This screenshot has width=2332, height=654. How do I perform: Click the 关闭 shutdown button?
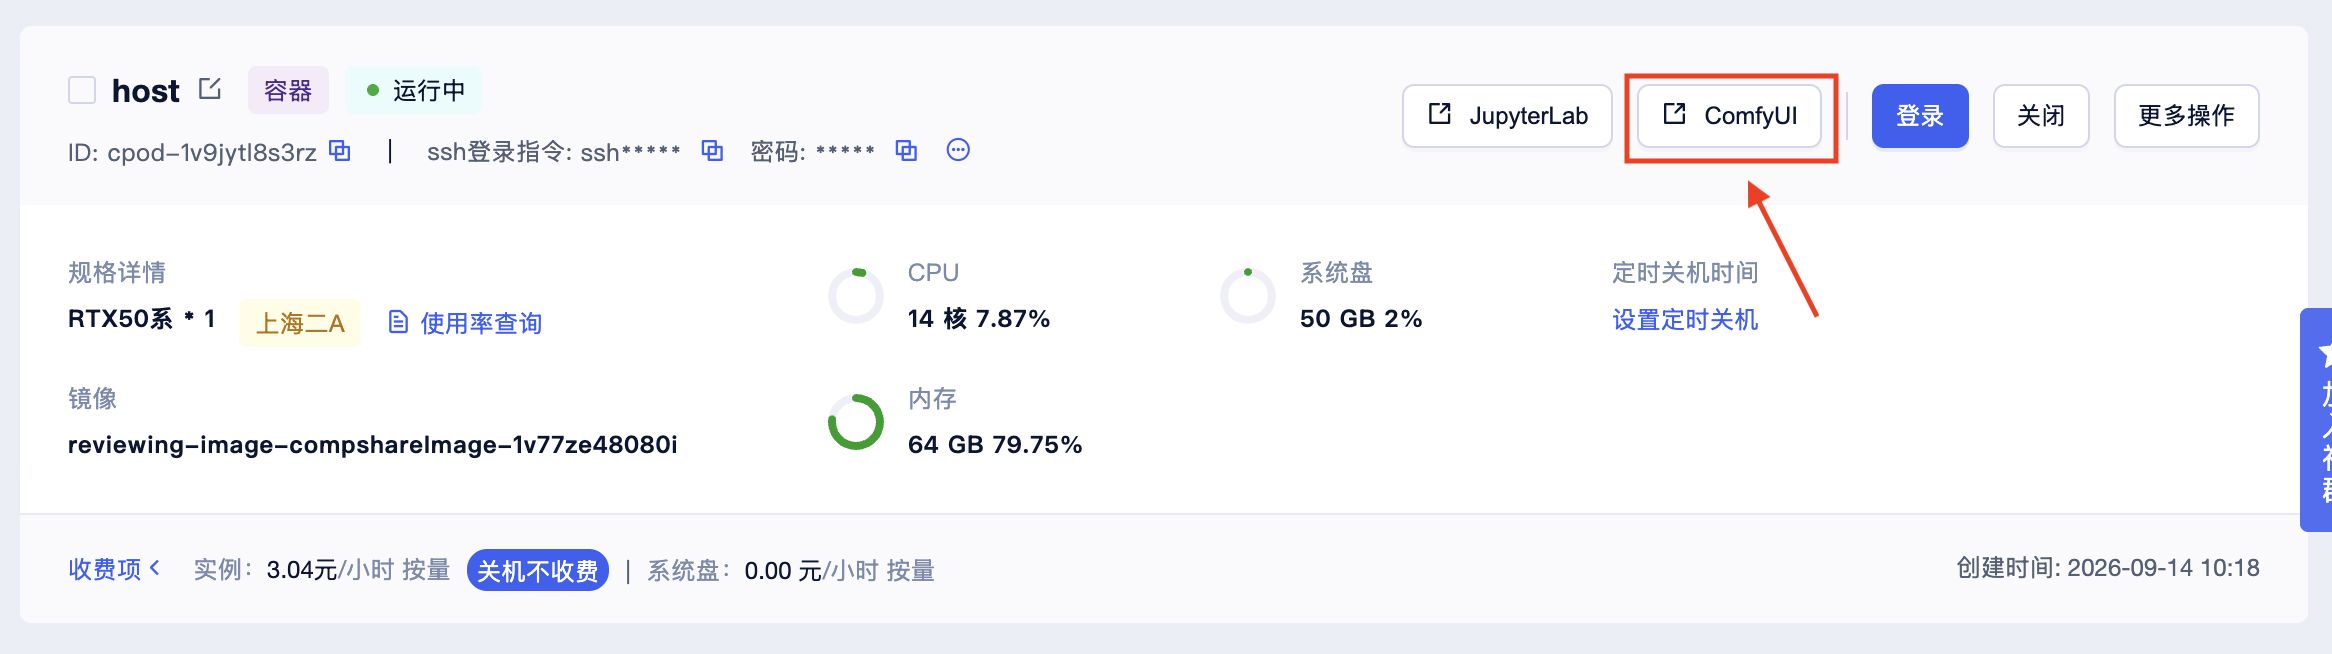[2041, 116]
